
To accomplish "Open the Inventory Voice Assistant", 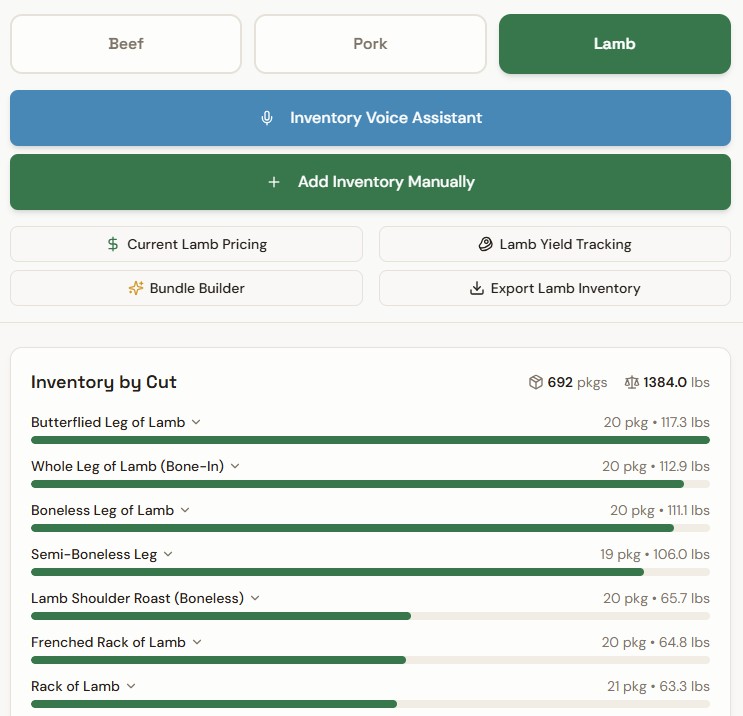I will 370,118.
